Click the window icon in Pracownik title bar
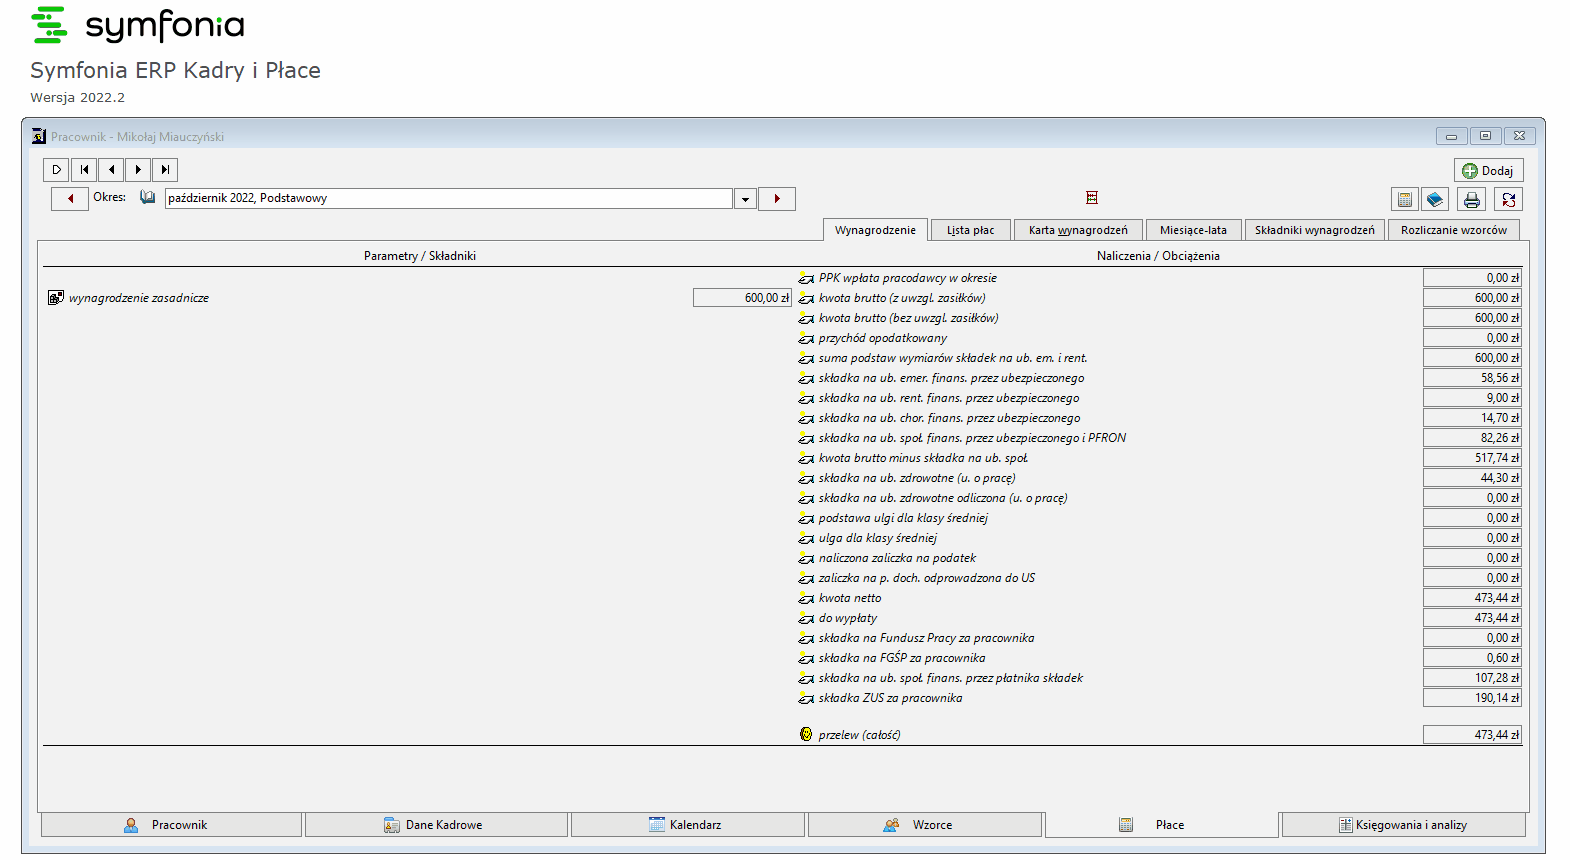The image size is (1570, 860). (39, 136)
